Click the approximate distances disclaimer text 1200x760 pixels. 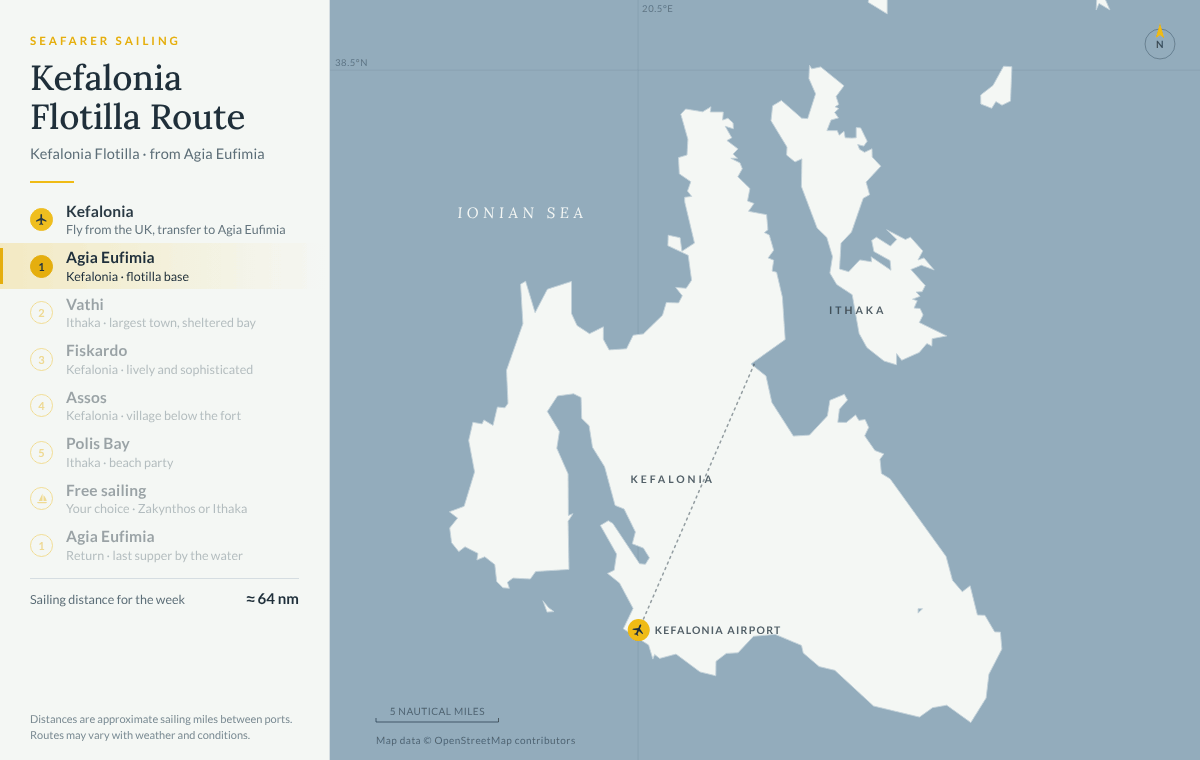[161, 727]
